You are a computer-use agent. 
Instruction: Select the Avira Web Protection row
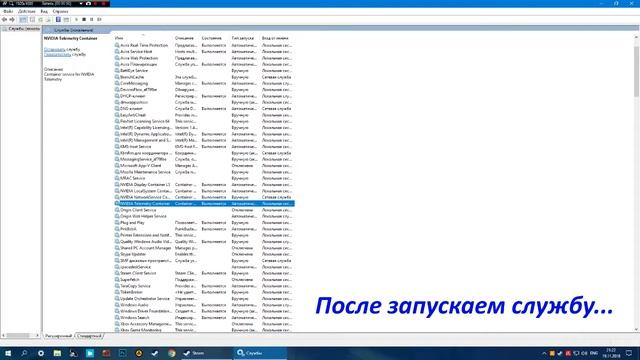click(x=204, y=58)
